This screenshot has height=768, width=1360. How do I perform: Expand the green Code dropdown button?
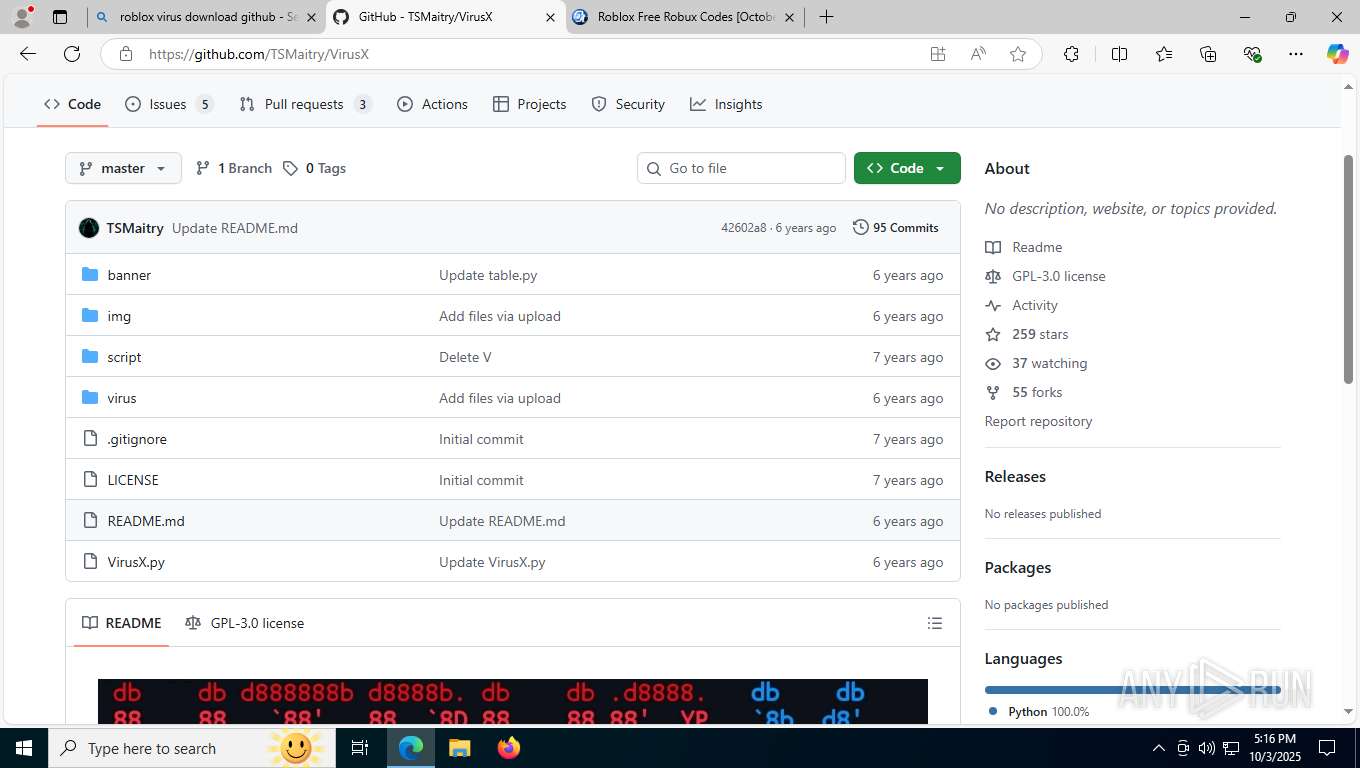pyautogui.click(x=907, y=168)
